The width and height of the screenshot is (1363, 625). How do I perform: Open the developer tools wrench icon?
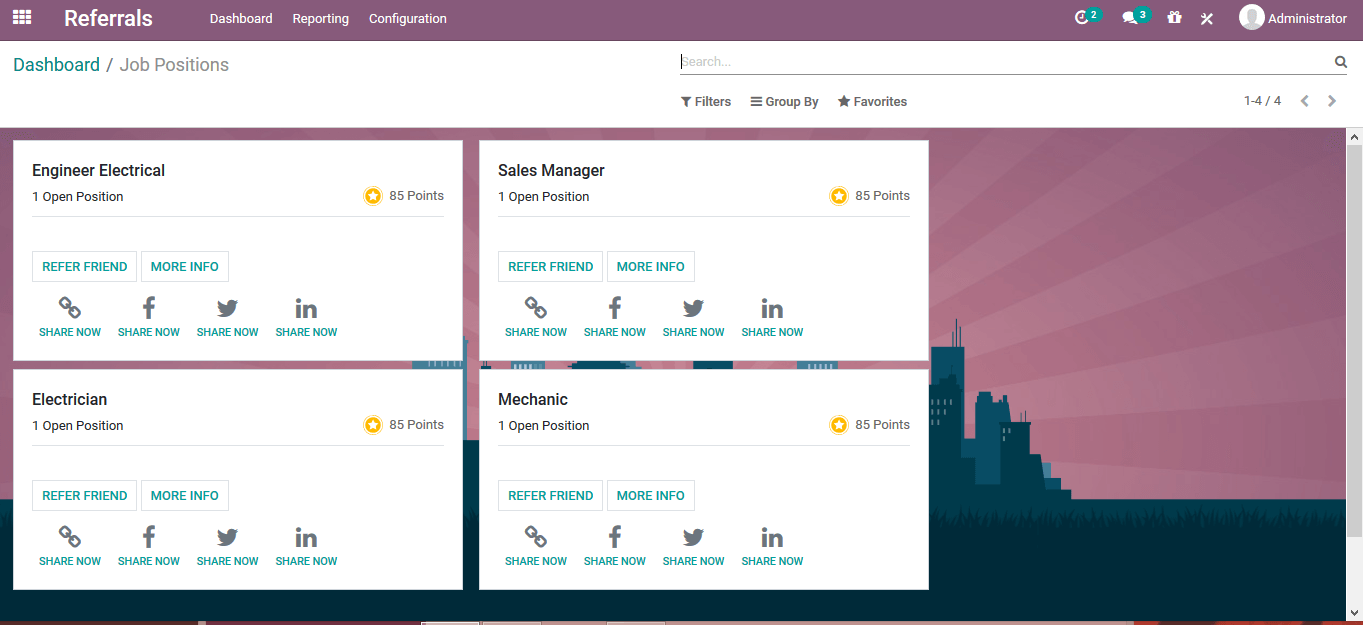coord(1207,18)
